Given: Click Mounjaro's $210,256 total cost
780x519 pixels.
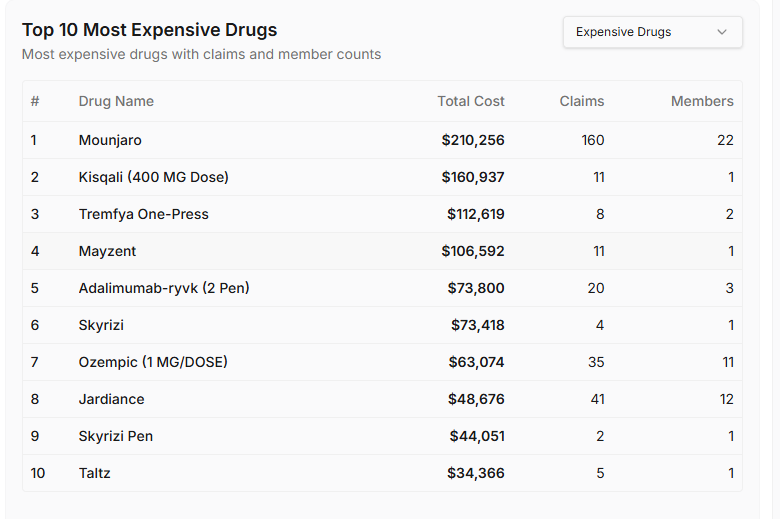Looking at the screenshot, I should [473, 140].
